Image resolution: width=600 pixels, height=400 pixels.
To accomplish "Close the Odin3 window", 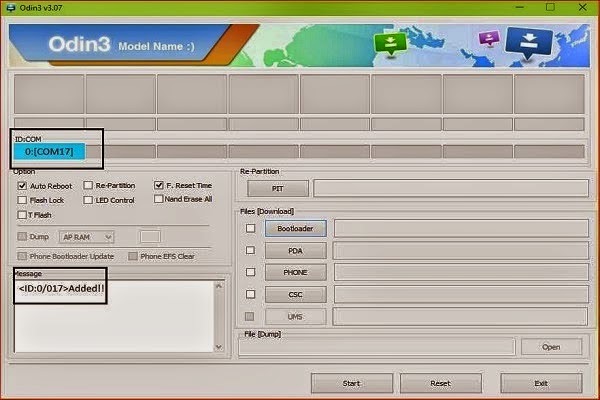I will pos(582,8).
